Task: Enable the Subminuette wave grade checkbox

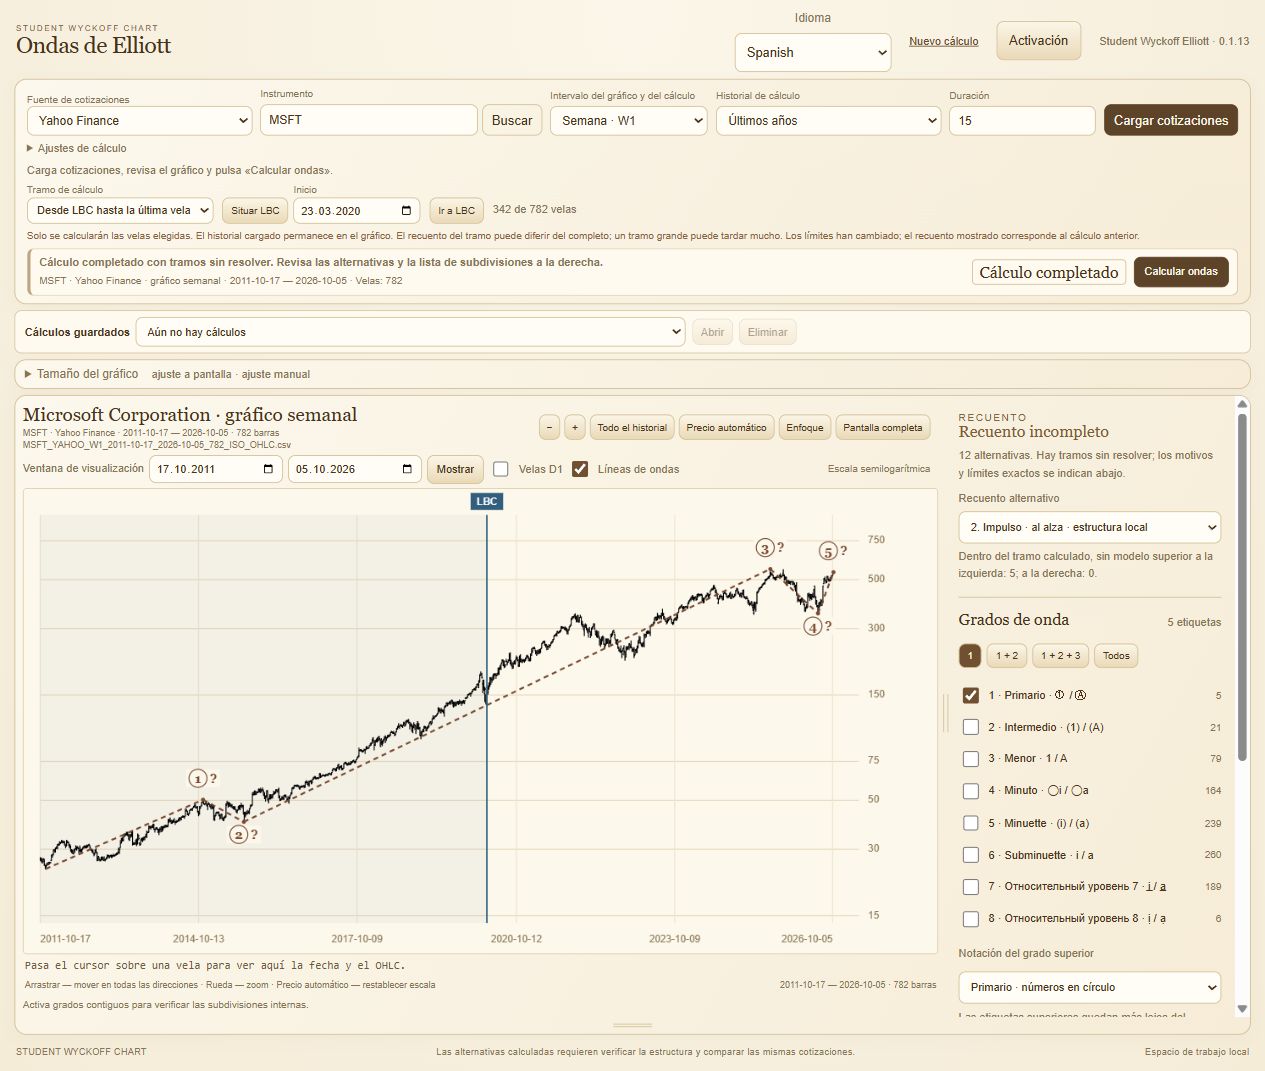Action: (970, 855)
